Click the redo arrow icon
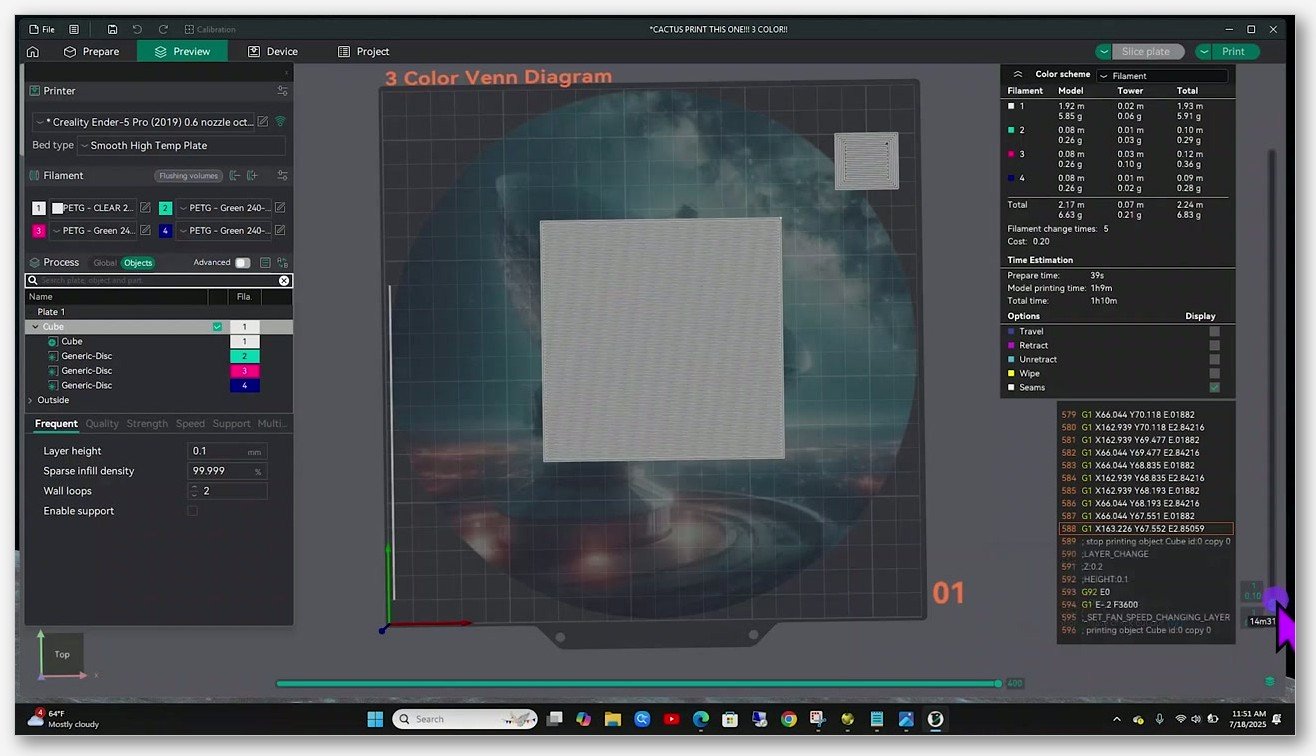Image resolution: width=1316 pixels, height=756 pixels. tap(163, 30)
